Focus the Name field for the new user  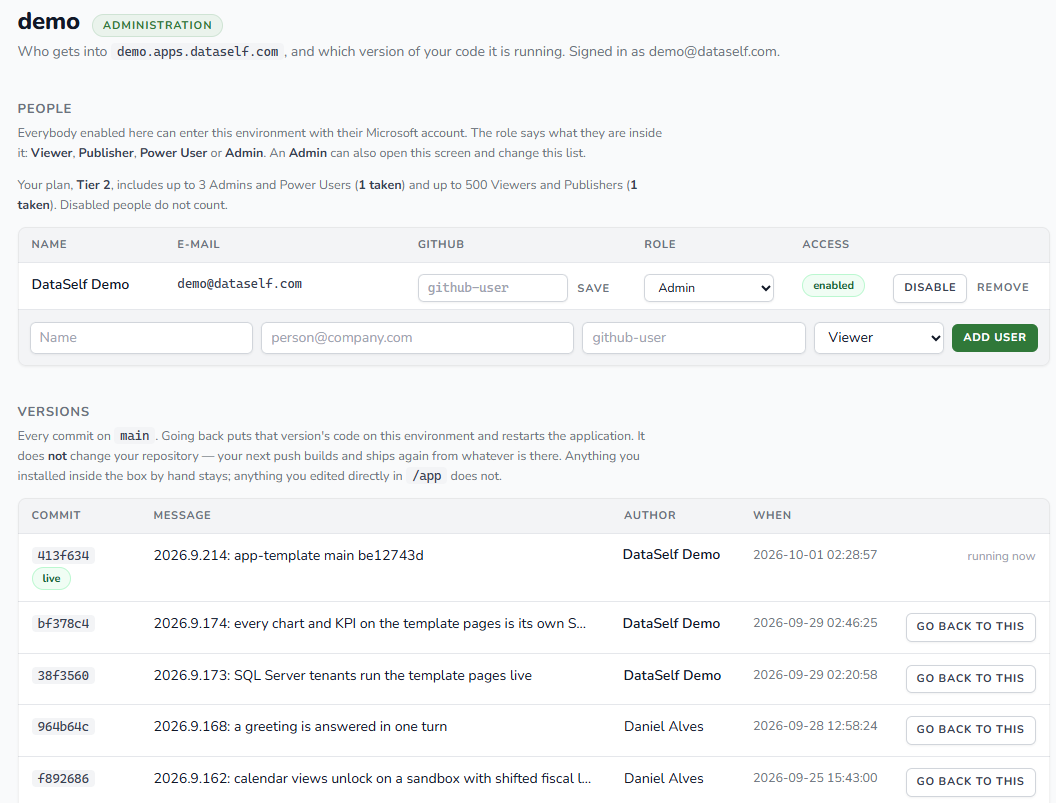coord(141,338)
